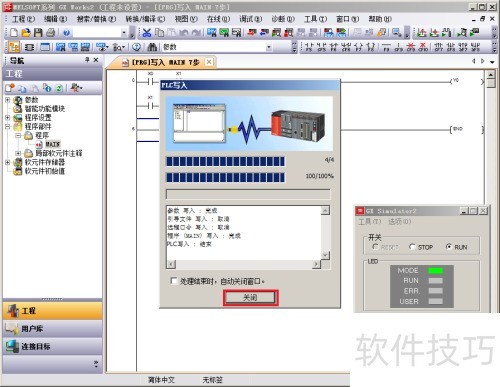The height and width of the screenshot is (387, 500).
Task: Click the Cut scissors icon
Action: [147, 32]
